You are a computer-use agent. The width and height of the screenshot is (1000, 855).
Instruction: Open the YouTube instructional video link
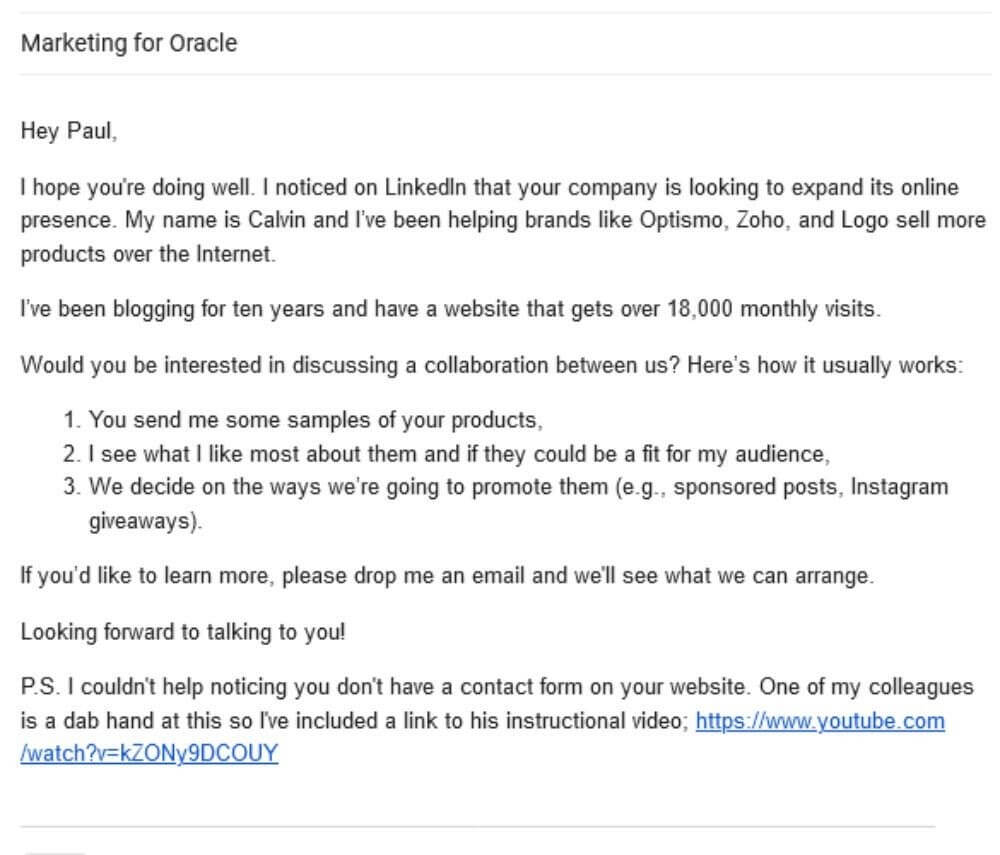pyautogui.click(x=819, y=721)
